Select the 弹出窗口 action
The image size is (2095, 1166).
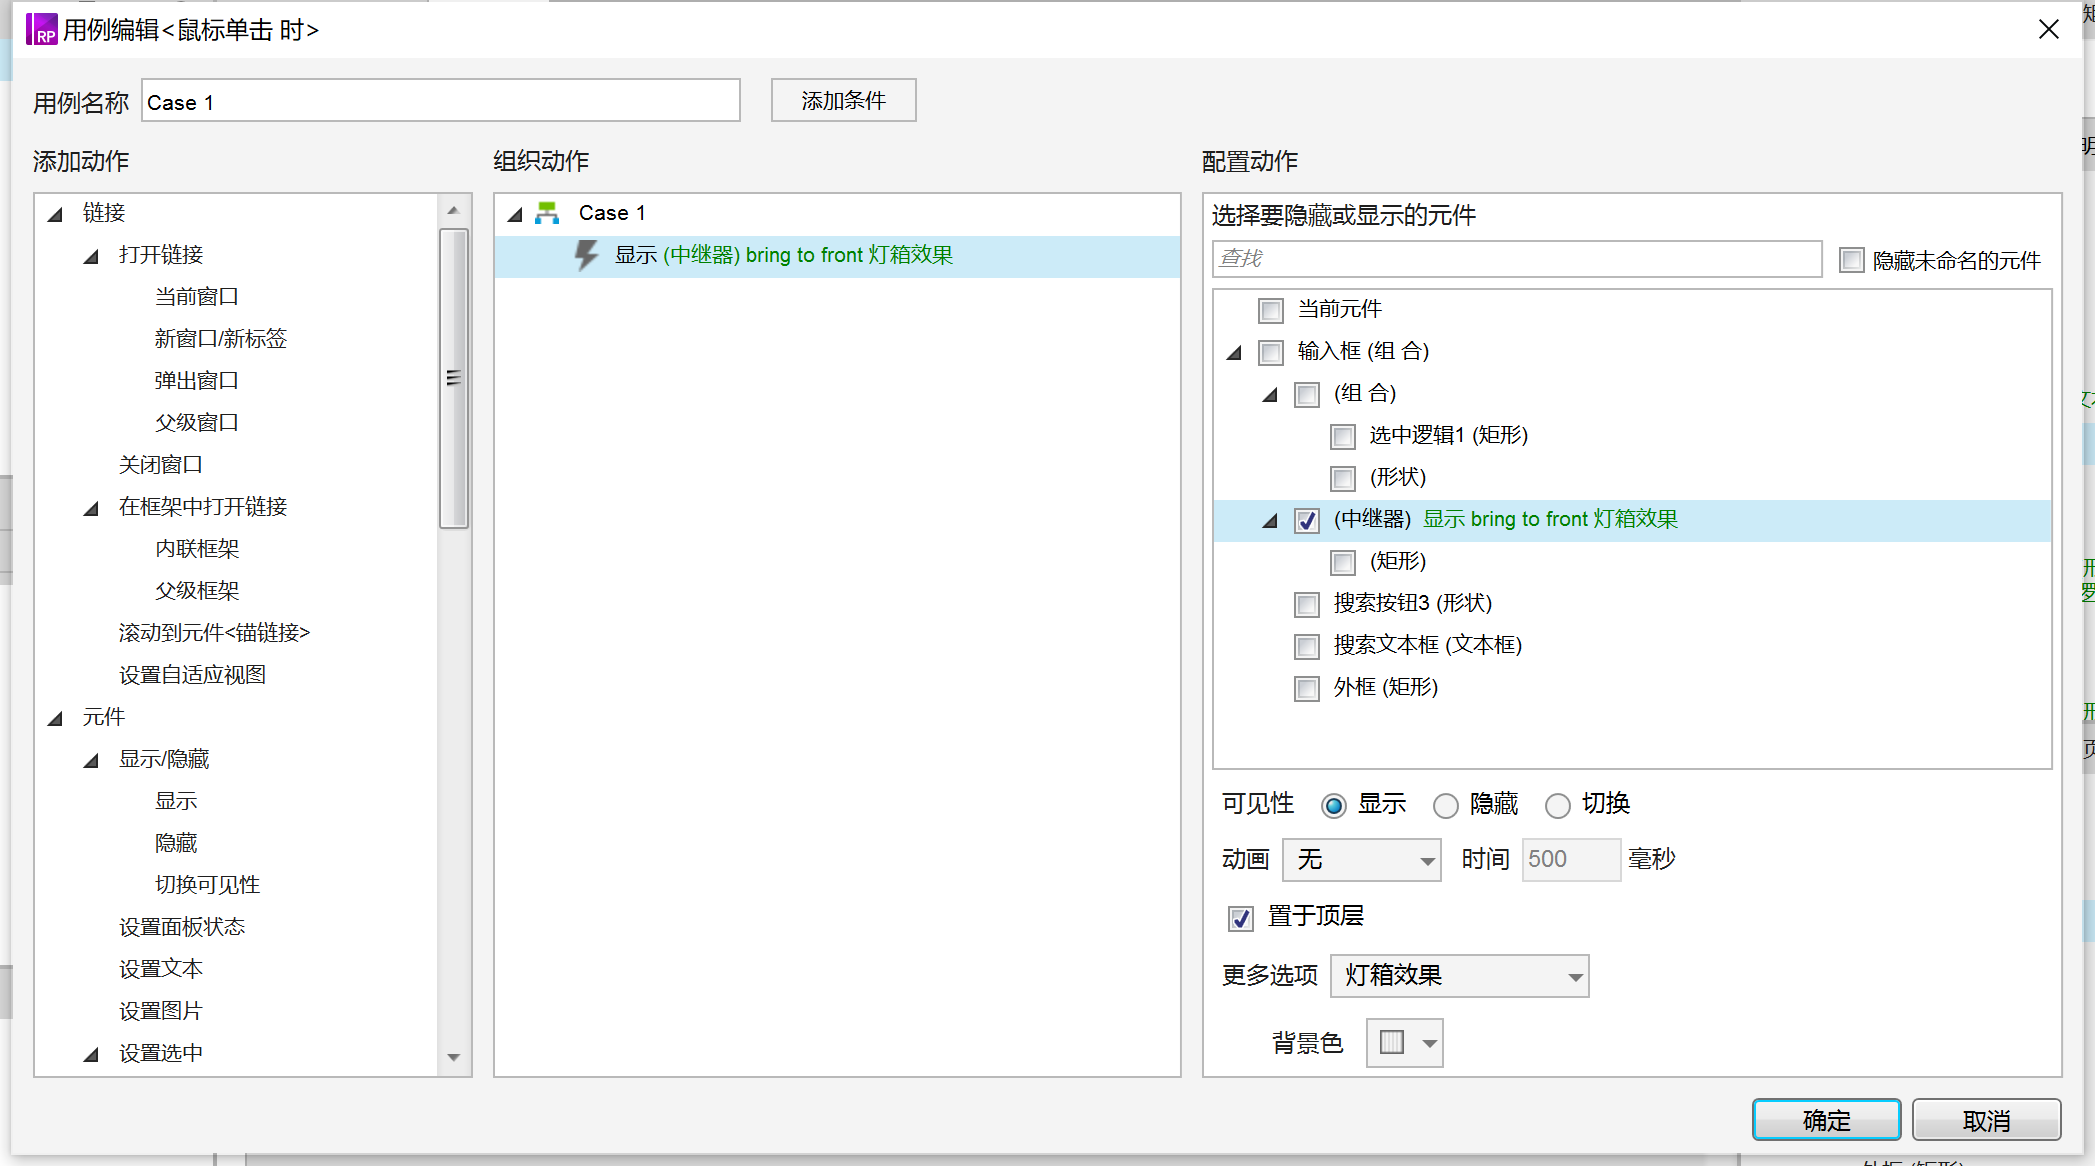197,381
